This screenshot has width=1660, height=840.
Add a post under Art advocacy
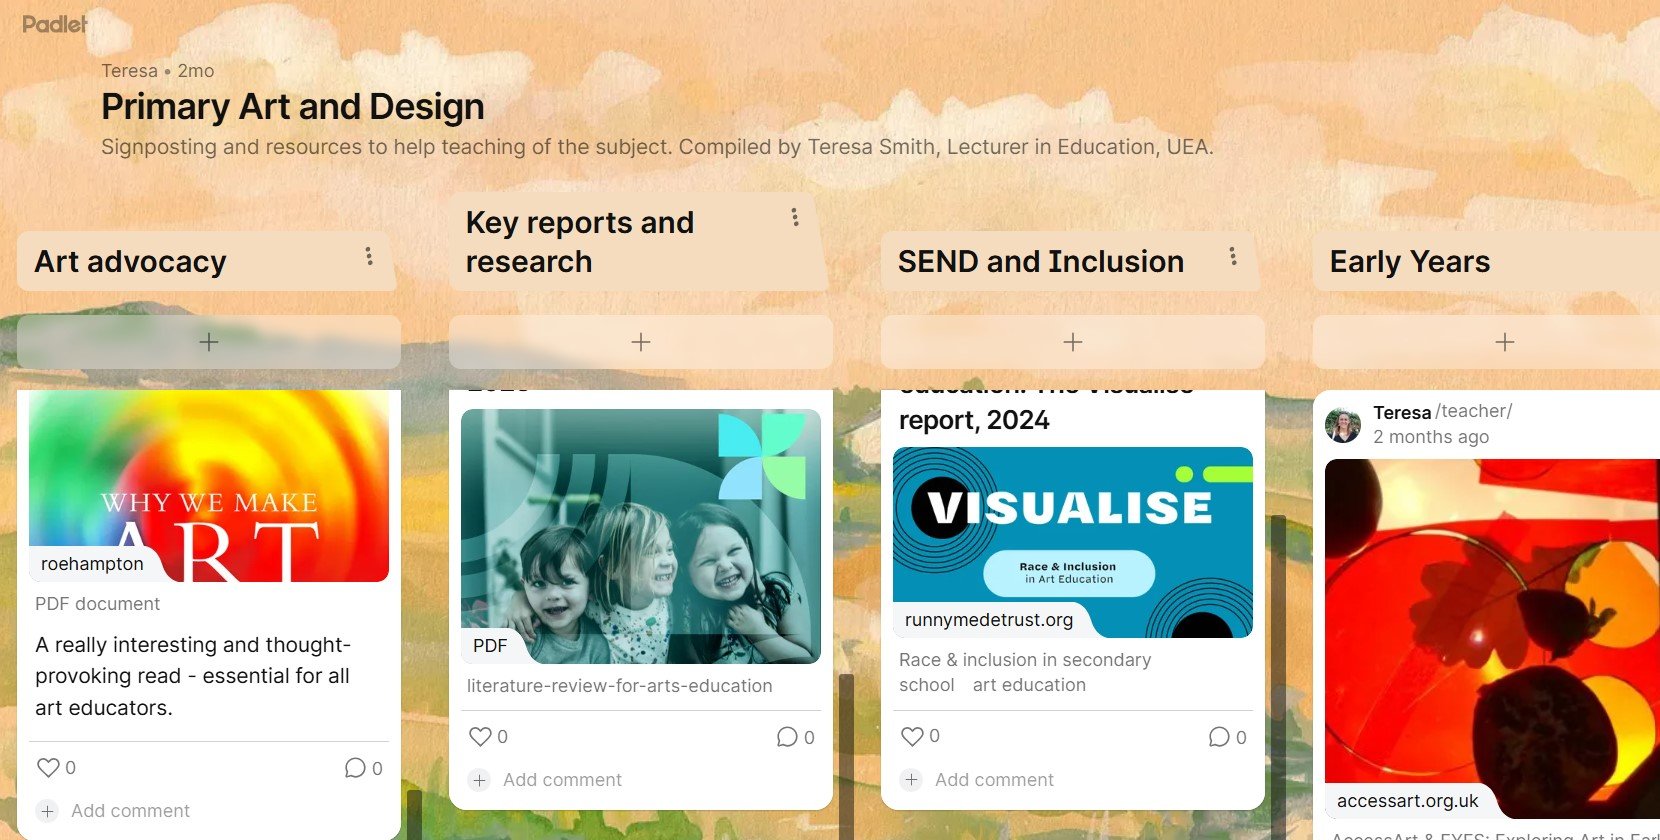pyautogui.click(x=209, y=342)
